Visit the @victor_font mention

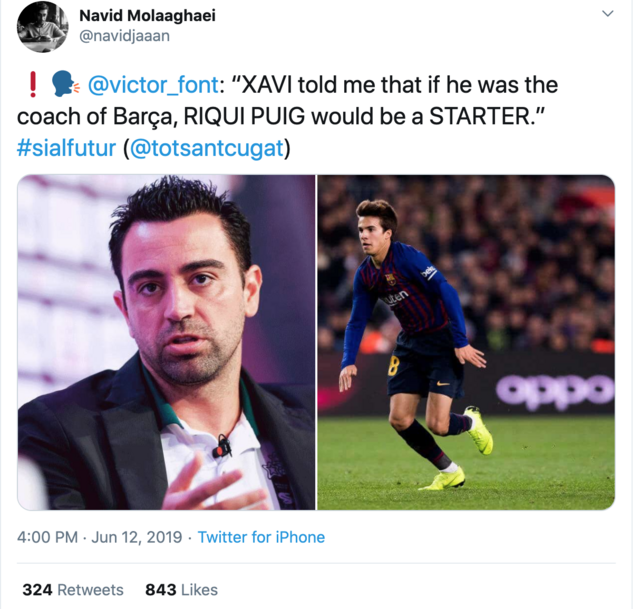click(x=153, y=85)
